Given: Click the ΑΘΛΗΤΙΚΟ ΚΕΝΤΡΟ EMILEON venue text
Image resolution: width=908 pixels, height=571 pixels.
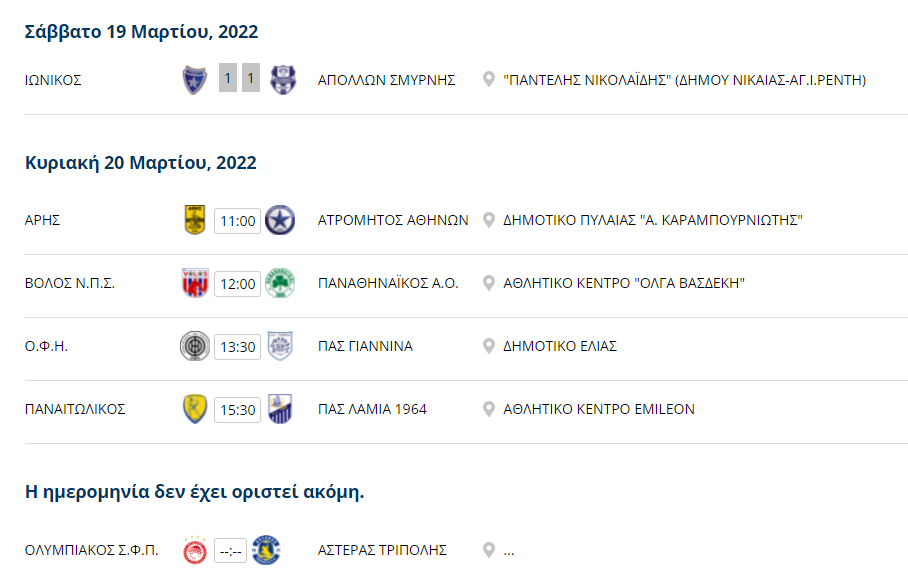Looking at the screenshot, I should pos(599,409).
